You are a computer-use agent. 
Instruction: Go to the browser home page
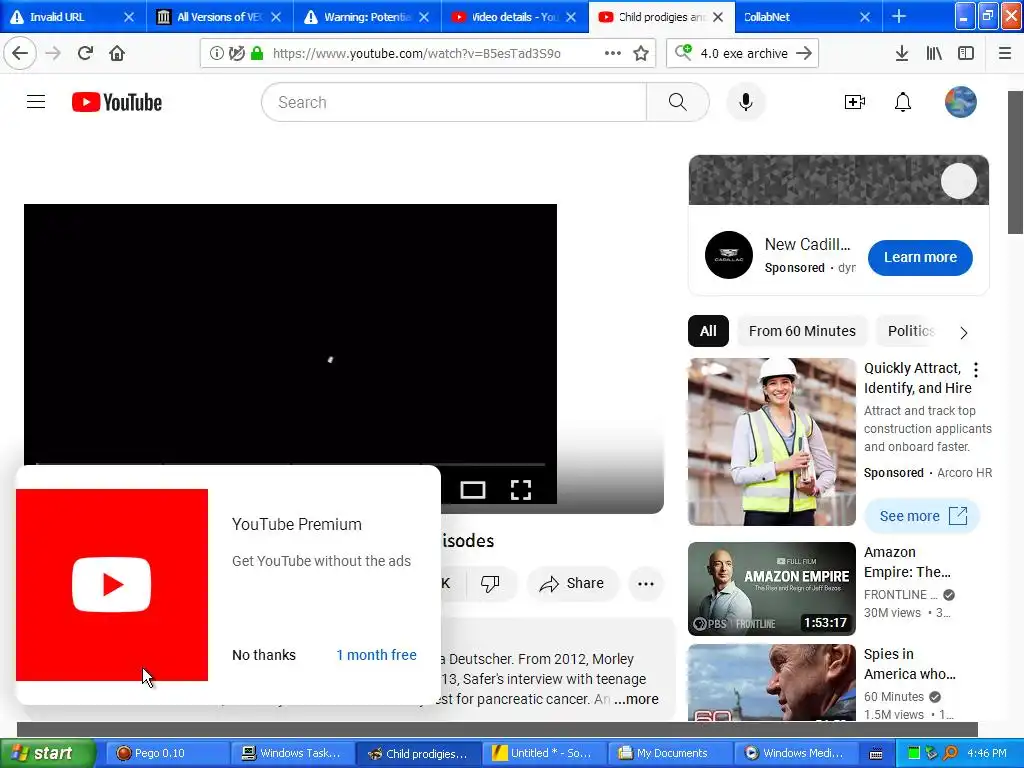click(117, 53)
